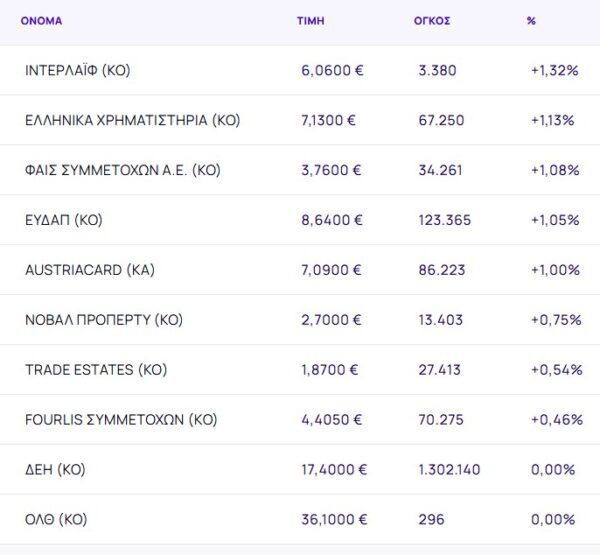Select ΦΑΙΣ ΣΥΜΜΕΤΟΧΩΝ Α.Ε. (ΚΟ)

point(122,171)
